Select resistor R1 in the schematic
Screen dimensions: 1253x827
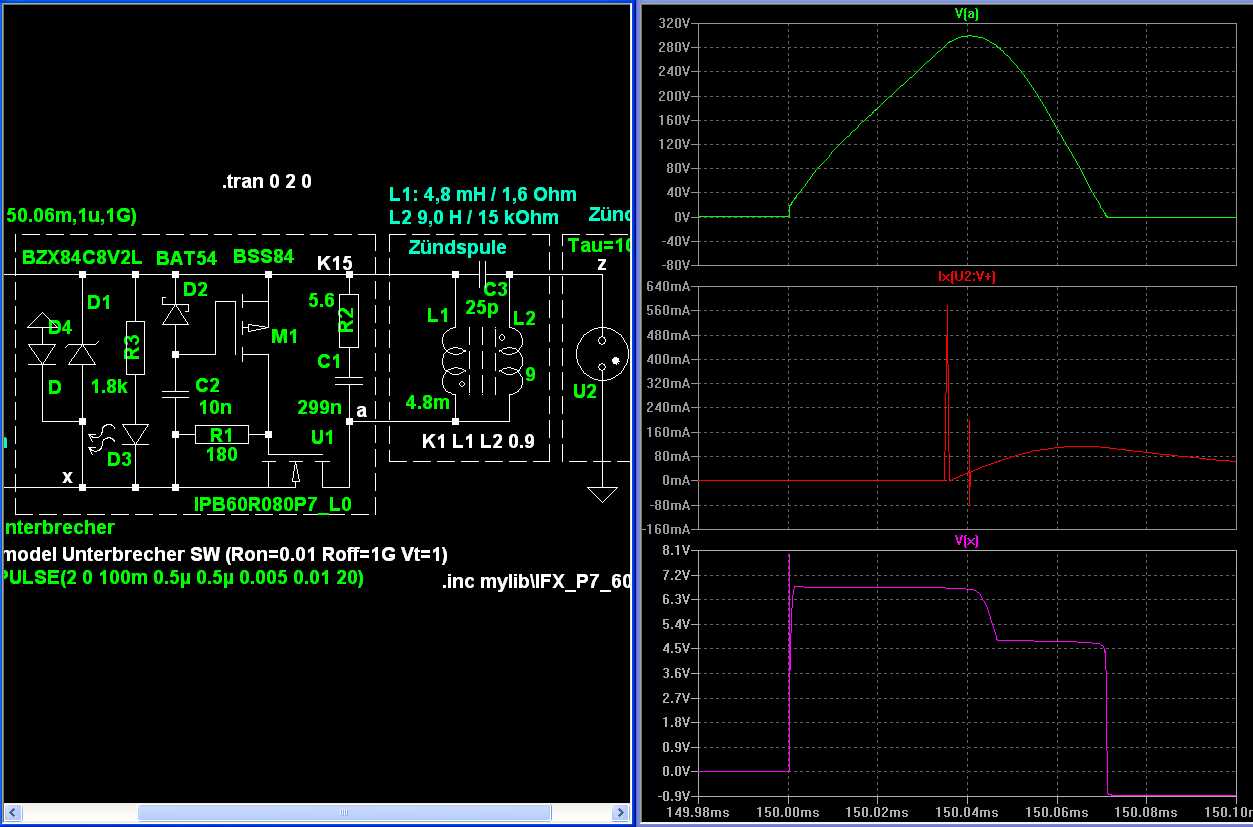[221, 435]
